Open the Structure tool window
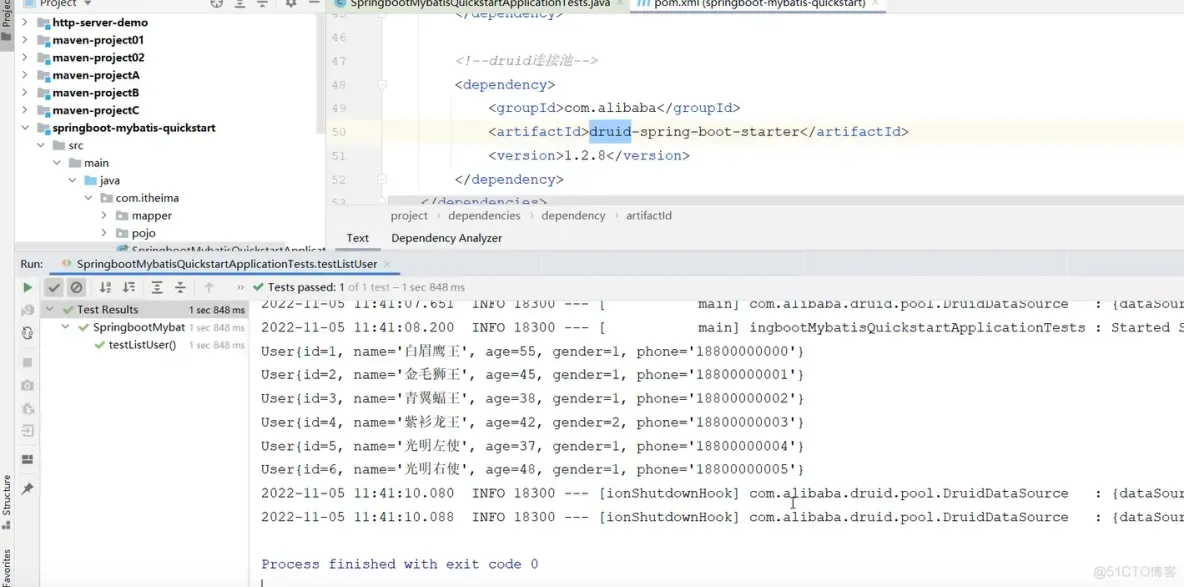 tap(7, 500)
